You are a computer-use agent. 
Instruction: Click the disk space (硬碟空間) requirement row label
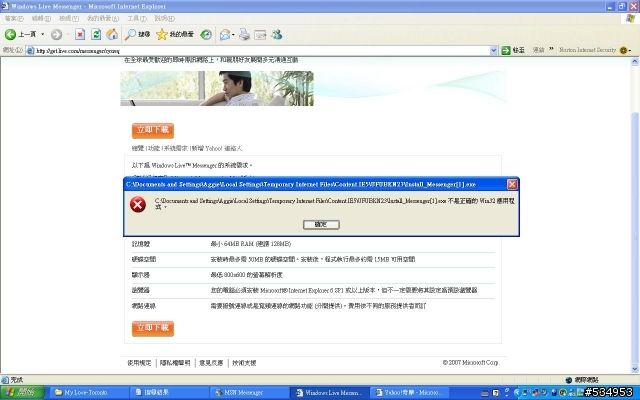coord(144,259)
